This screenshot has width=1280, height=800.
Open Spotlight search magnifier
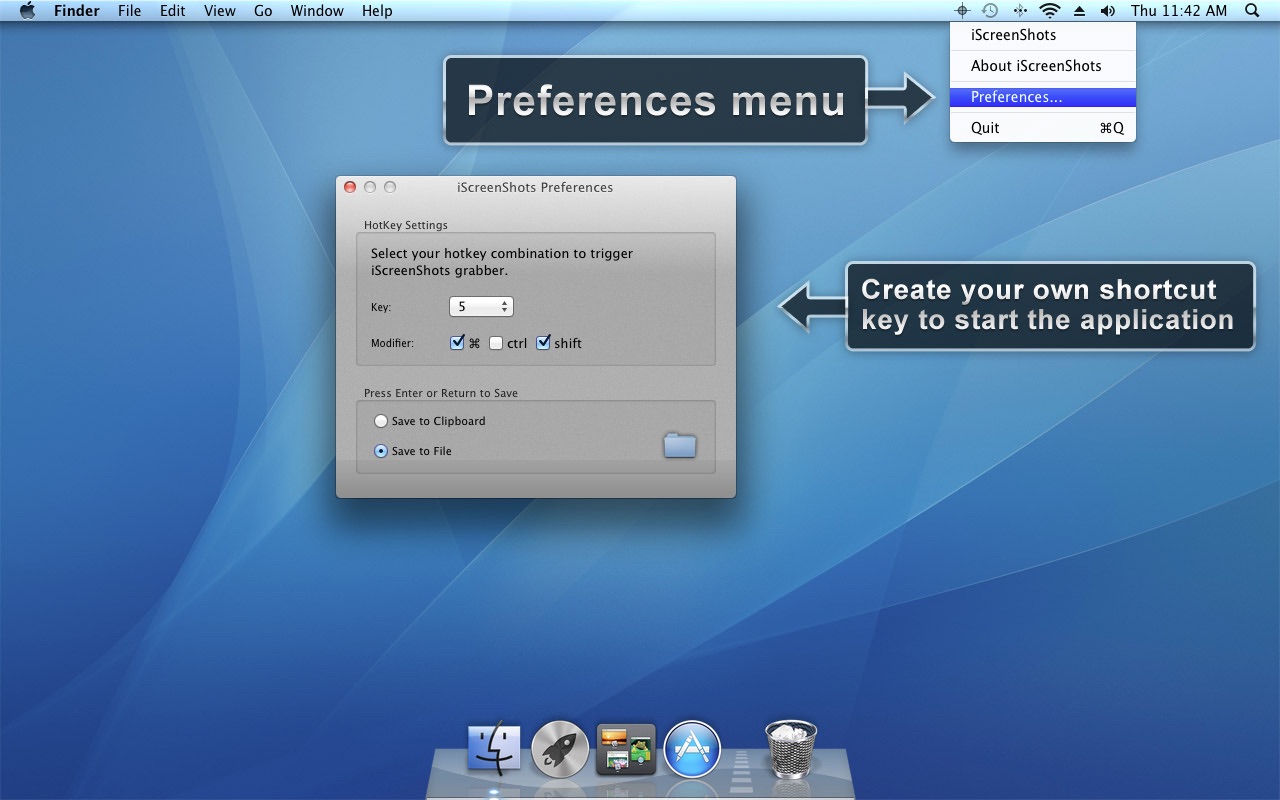point(1253,11)
